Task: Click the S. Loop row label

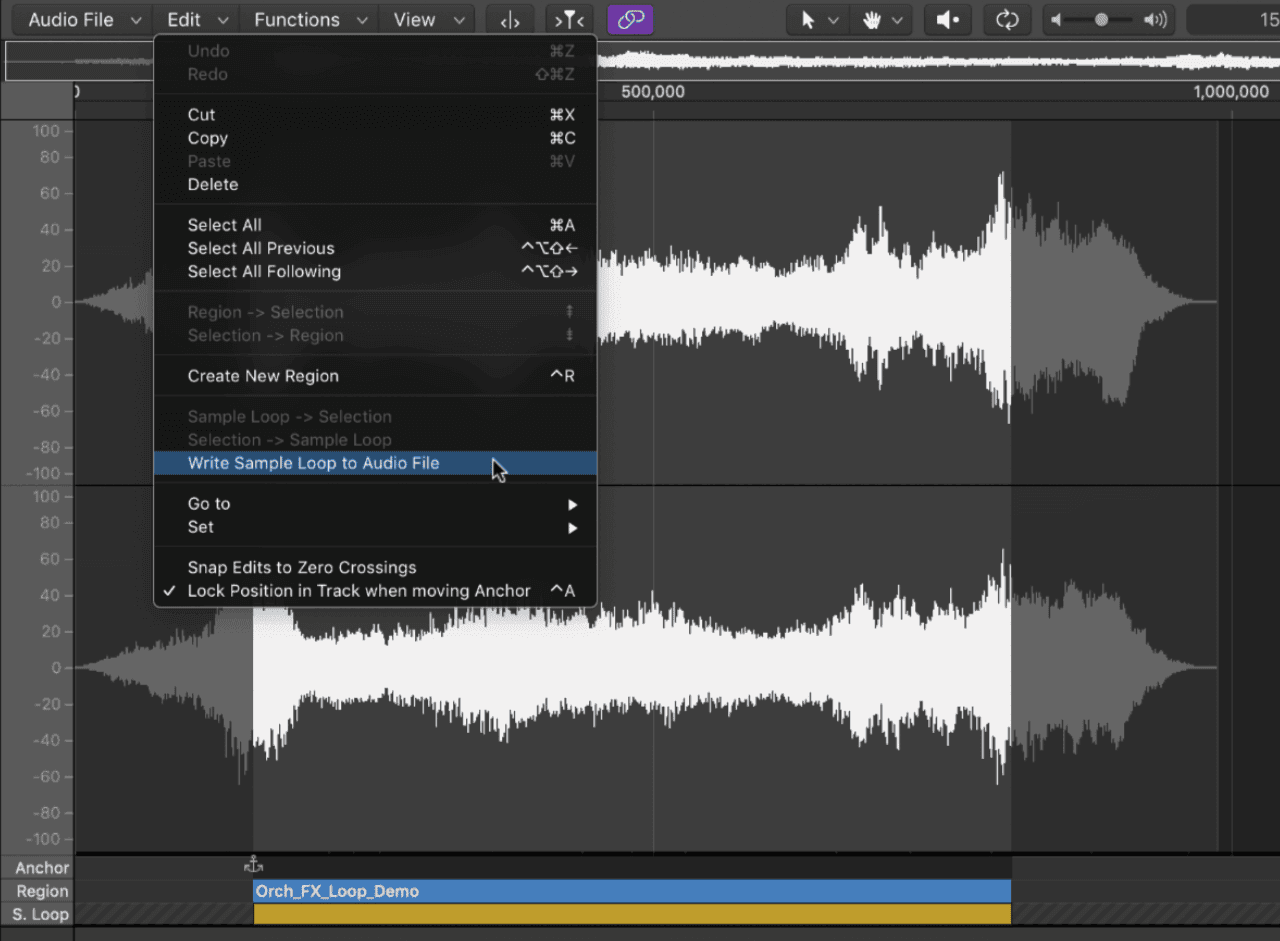Action: (x=40, y=914)
